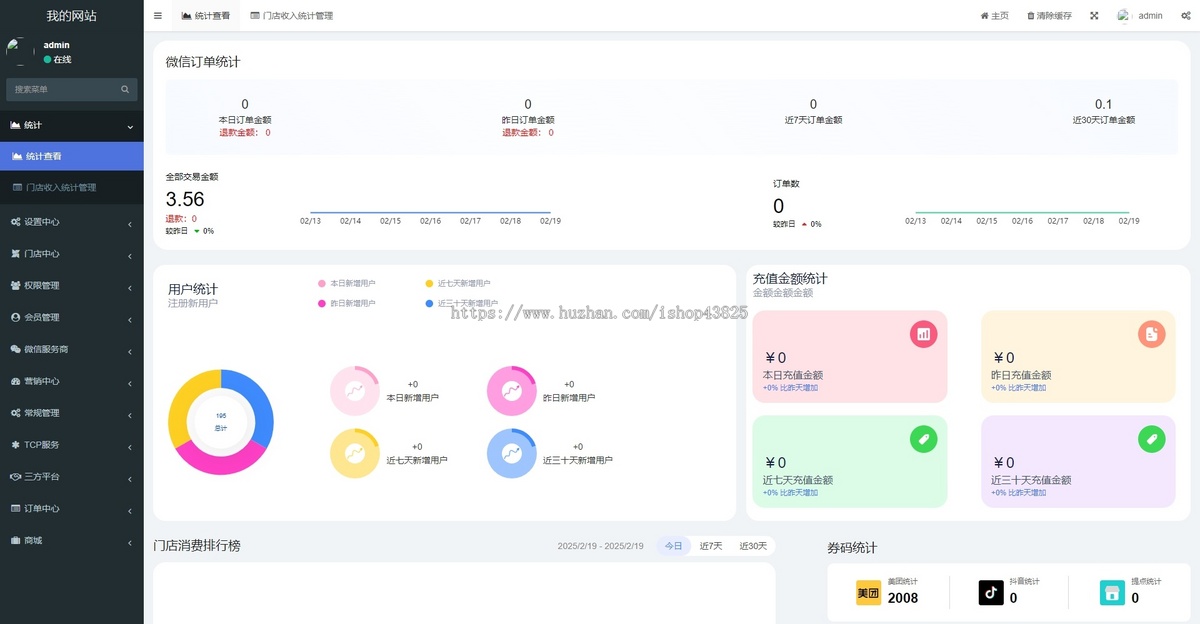Expand the 营销中心 menu
The height and width of the screenshot is (624, 1200).
pyautogui.click(x=72, y=382)
